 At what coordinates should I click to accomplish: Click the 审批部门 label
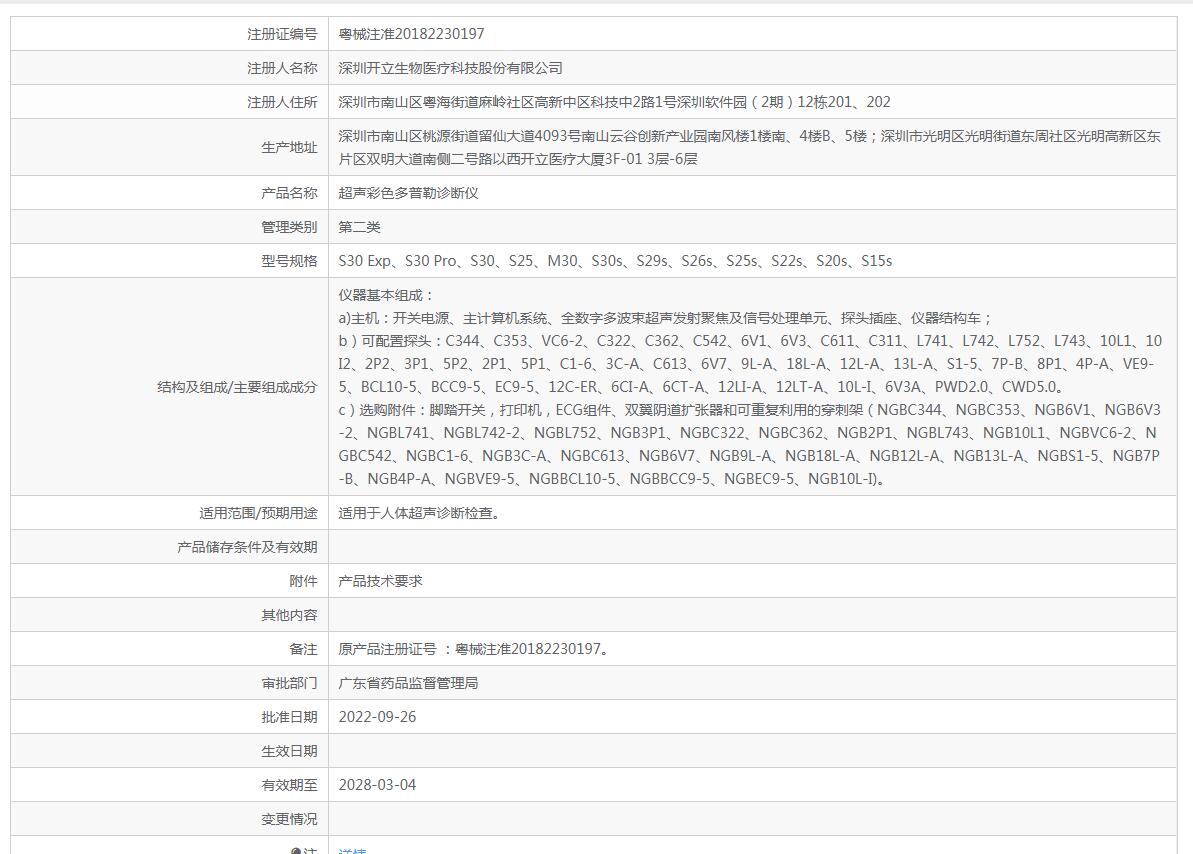(289, 684)
